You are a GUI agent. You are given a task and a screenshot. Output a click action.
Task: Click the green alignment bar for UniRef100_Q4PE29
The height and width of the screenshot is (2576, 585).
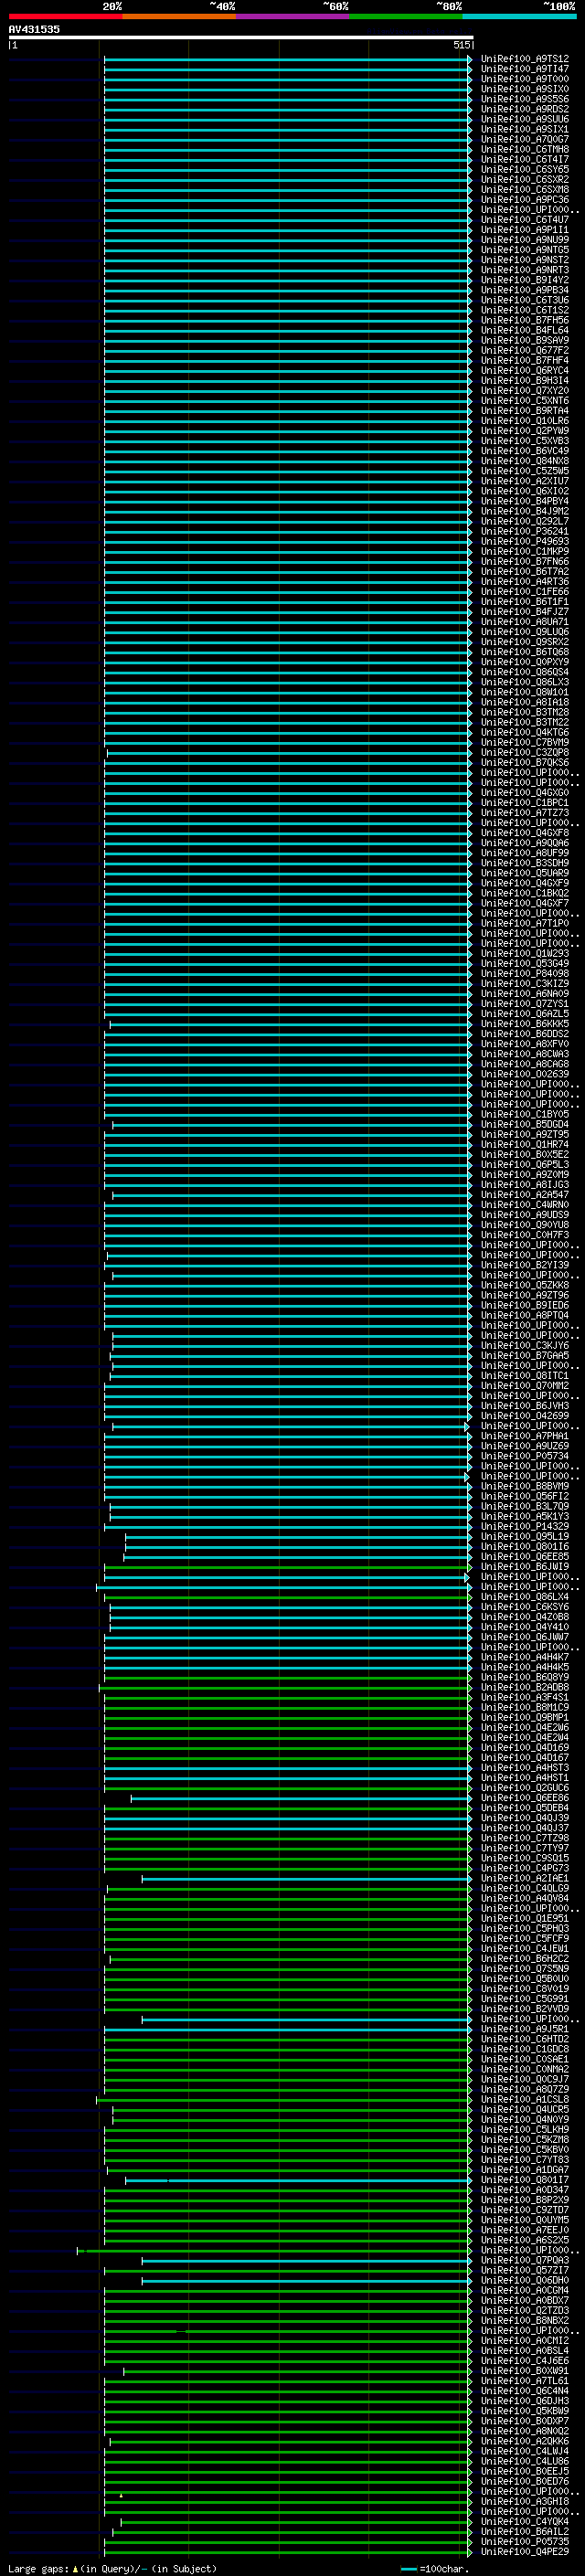288,2551
